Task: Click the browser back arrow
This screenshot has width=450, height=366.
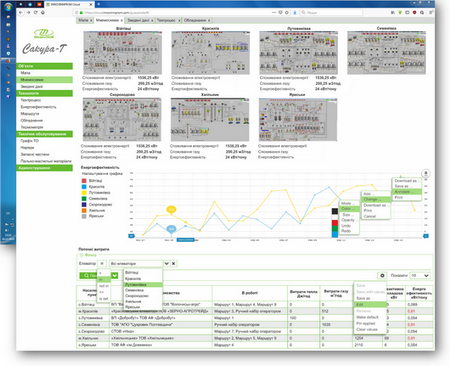Action: coord(21,12)
